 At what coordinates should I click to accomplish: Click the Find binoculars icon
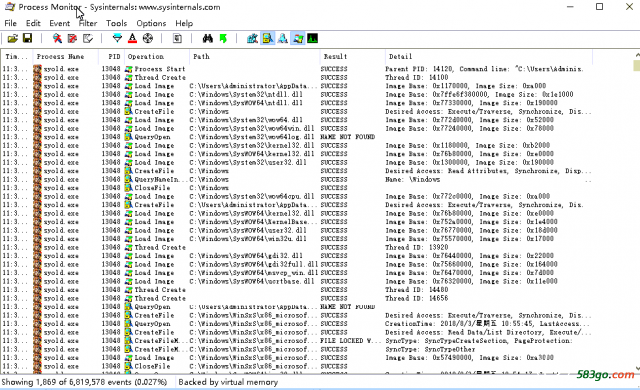tap(208, 39)
